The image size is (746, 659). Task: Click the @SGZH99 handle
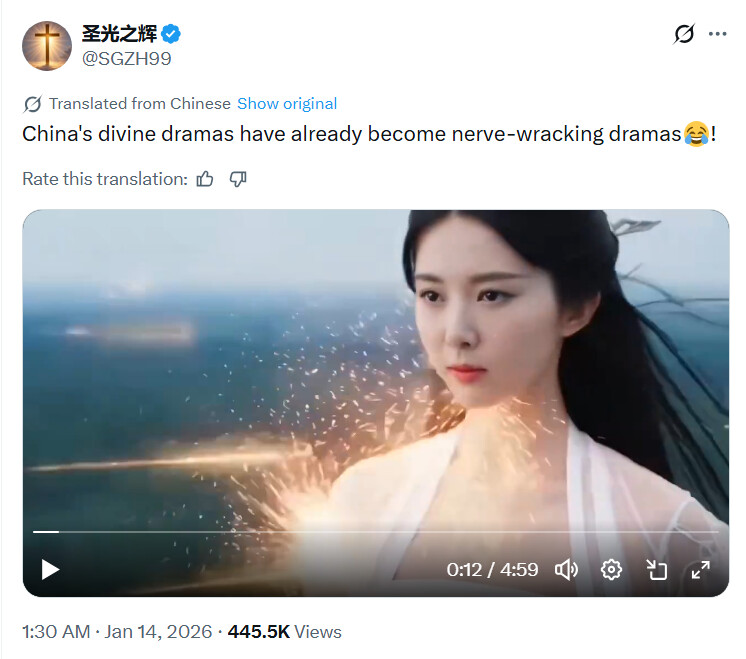127,59
